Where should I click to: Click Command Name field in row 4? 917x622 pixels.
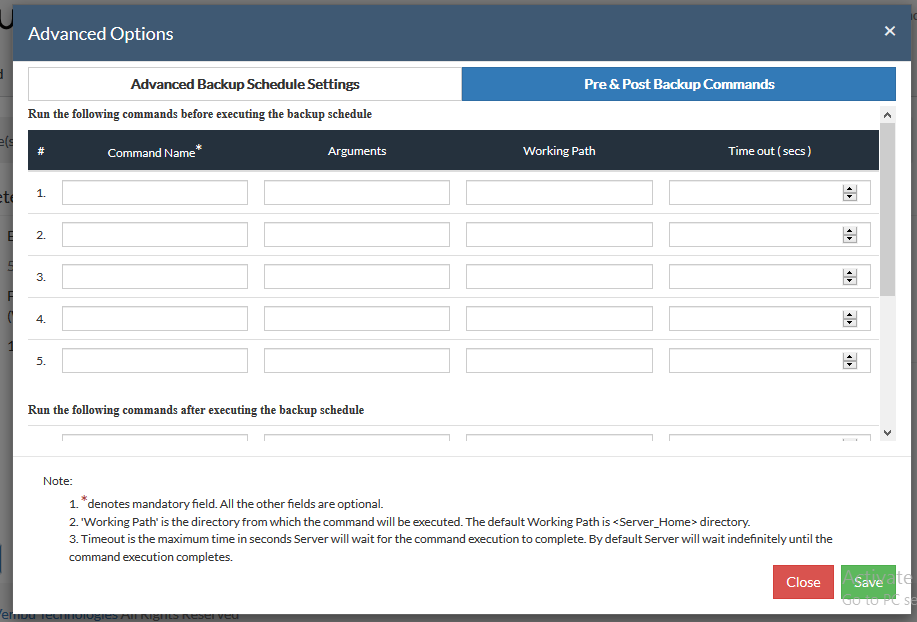(x=155, y=319)
